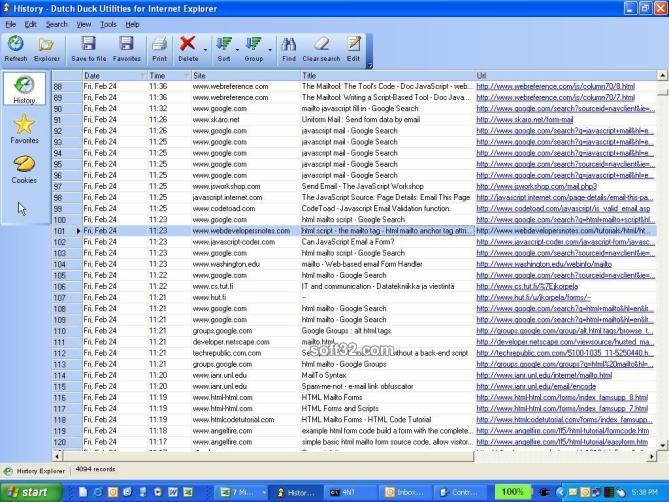This screenshot has width=669, height=502.
Task: Click the horizontal scrollbar left arrow
Action: pos(57,456)
